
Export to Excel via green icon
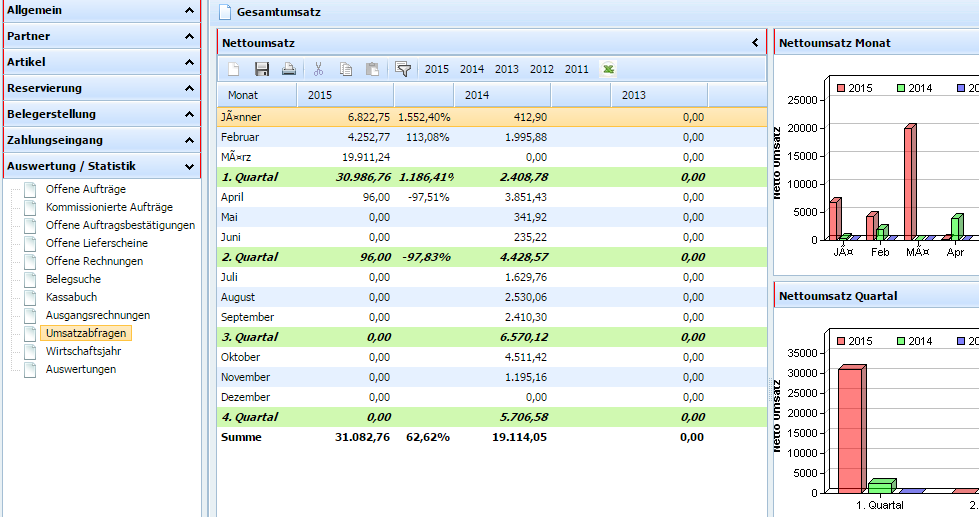tap(608, 69)
